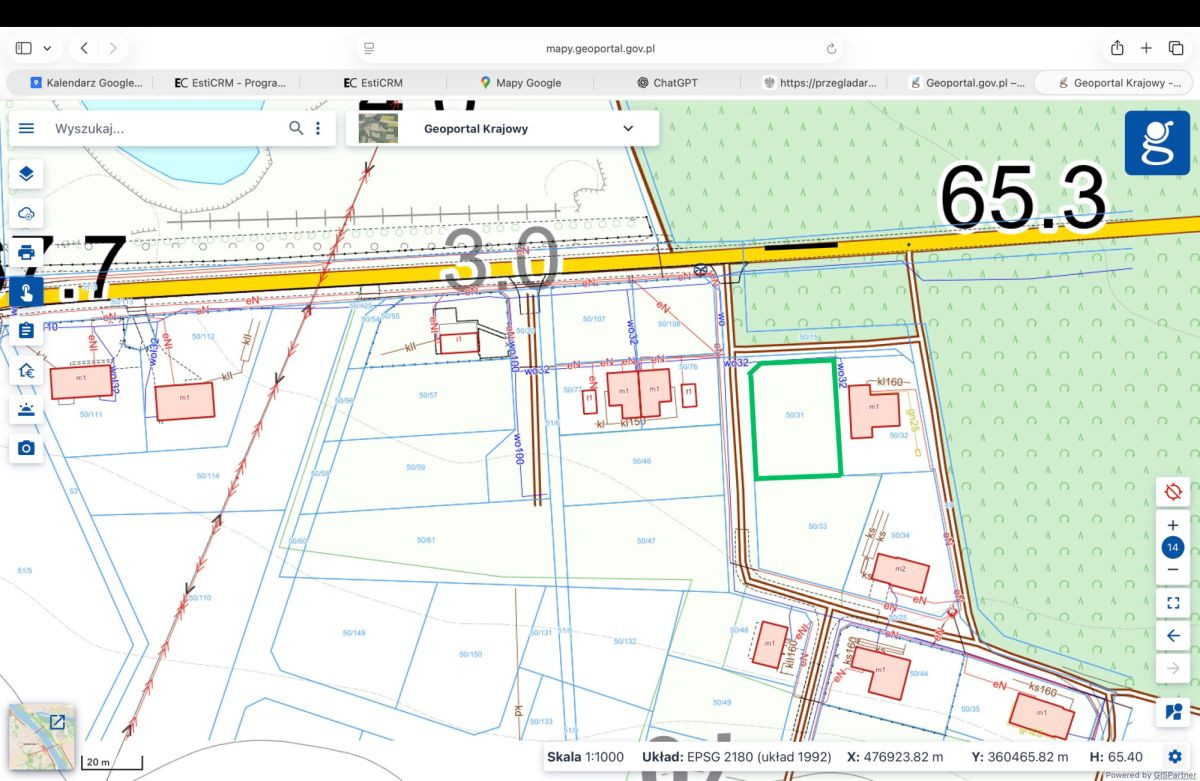Open the map print tool
1200x781 pixels.
pos(26,252)
